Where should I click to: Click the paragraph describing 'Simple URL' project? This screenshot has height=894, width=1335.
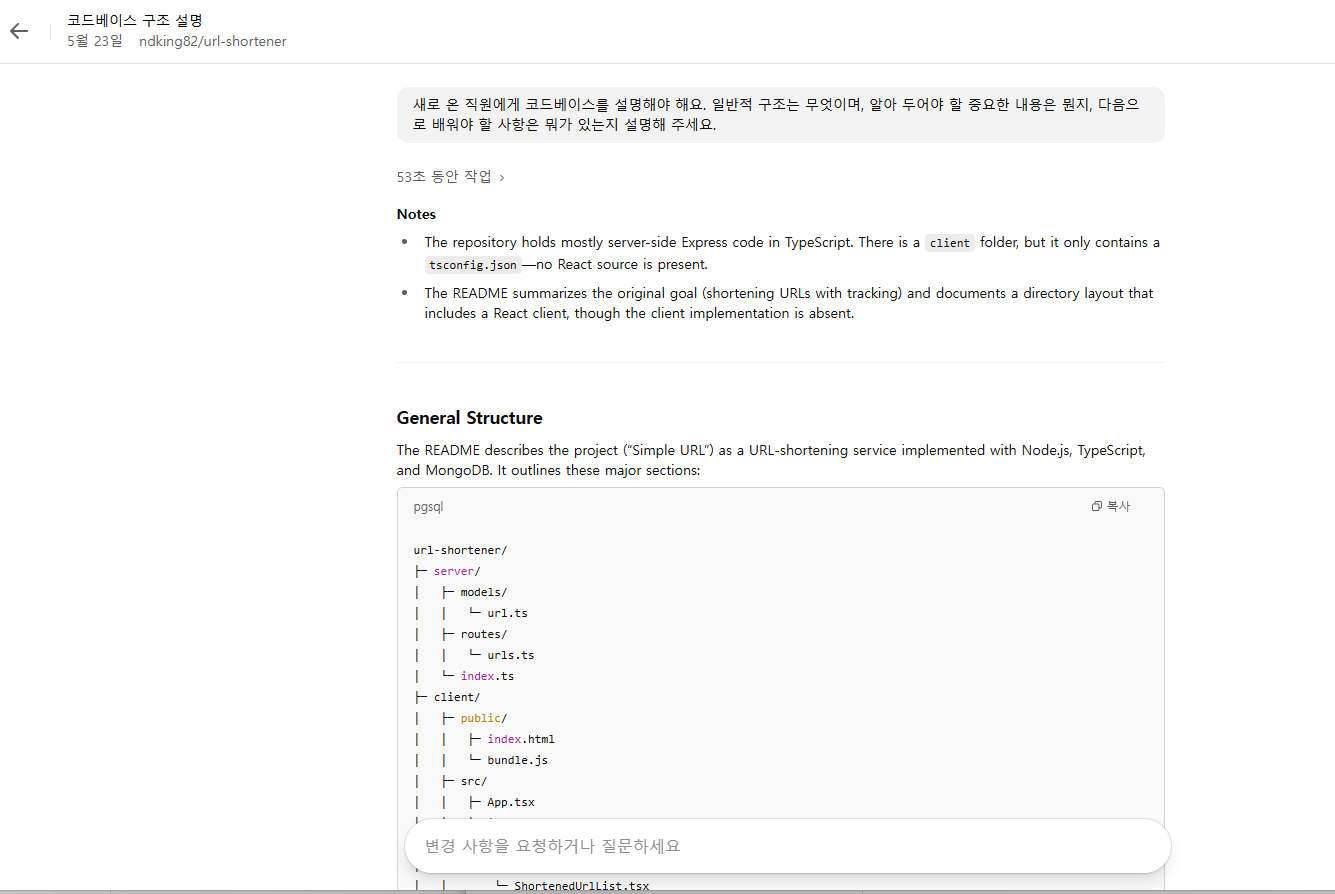[771, 460]
